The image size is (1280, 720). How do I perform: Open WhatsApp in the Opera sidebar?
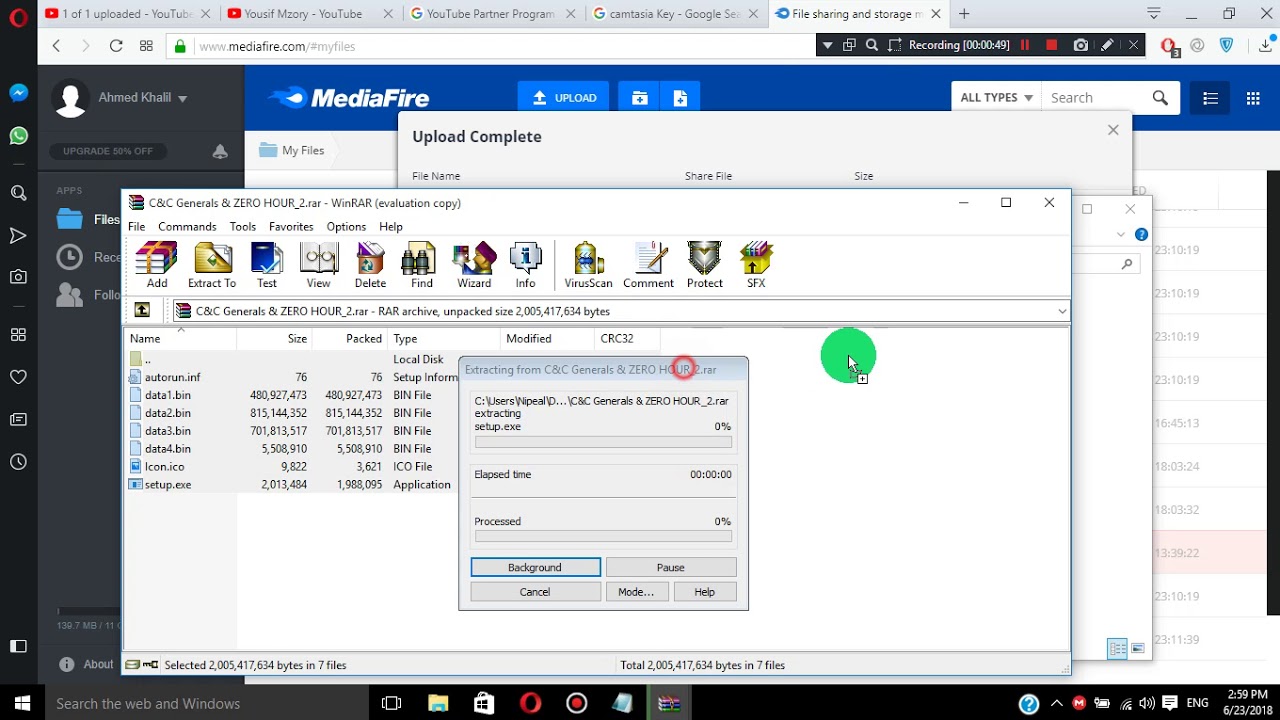click(18, 136)
